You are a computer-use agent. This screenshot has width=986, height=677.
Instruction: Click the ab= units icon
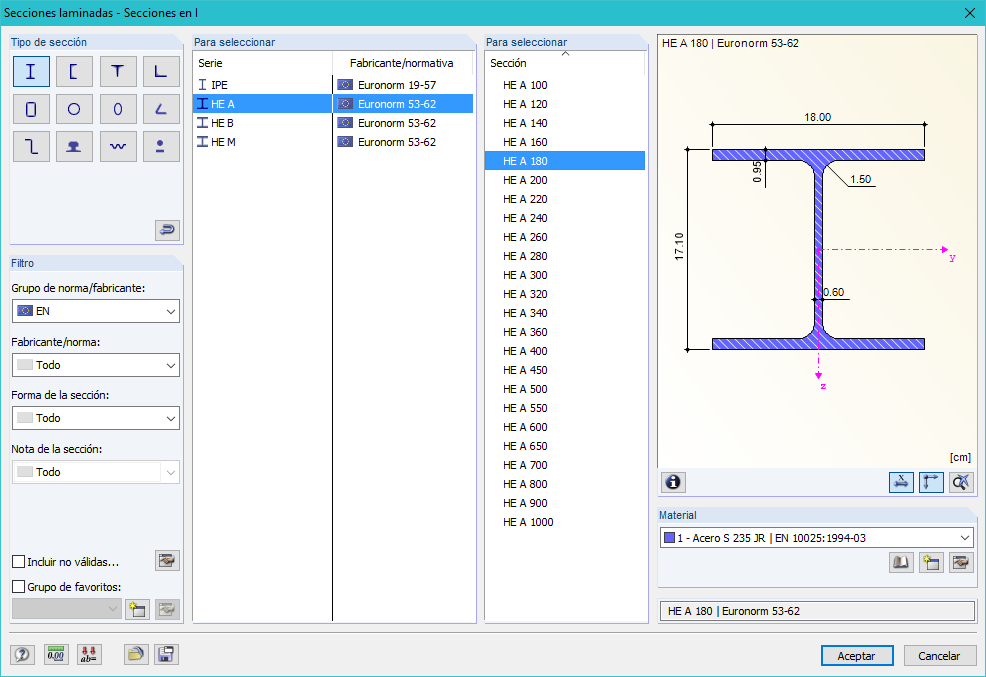(x=89, y=654)
